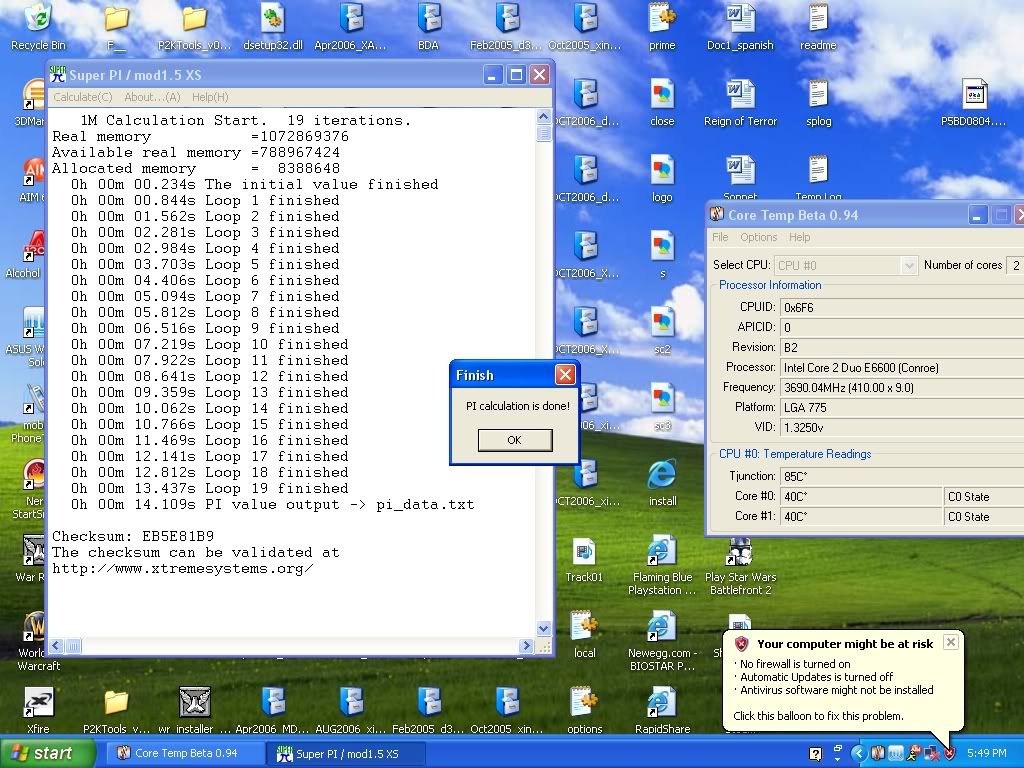The image size is (1024, 768).
Task: Click "Click this balloon to fix this problem" text
Action: (x=818, y=716)
